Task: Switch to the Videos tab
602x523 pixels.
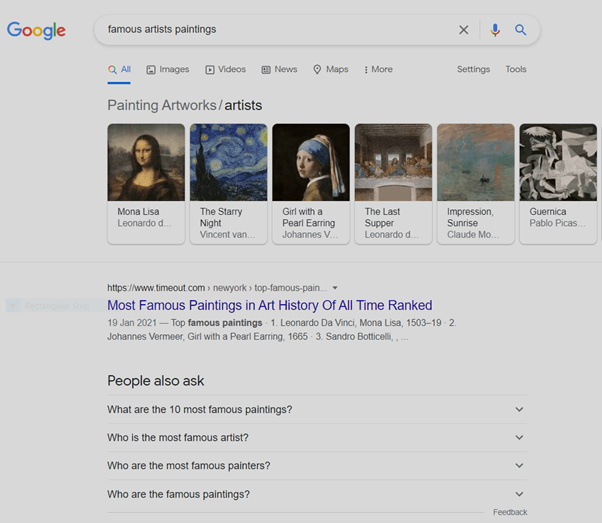Action: [225, 70]
